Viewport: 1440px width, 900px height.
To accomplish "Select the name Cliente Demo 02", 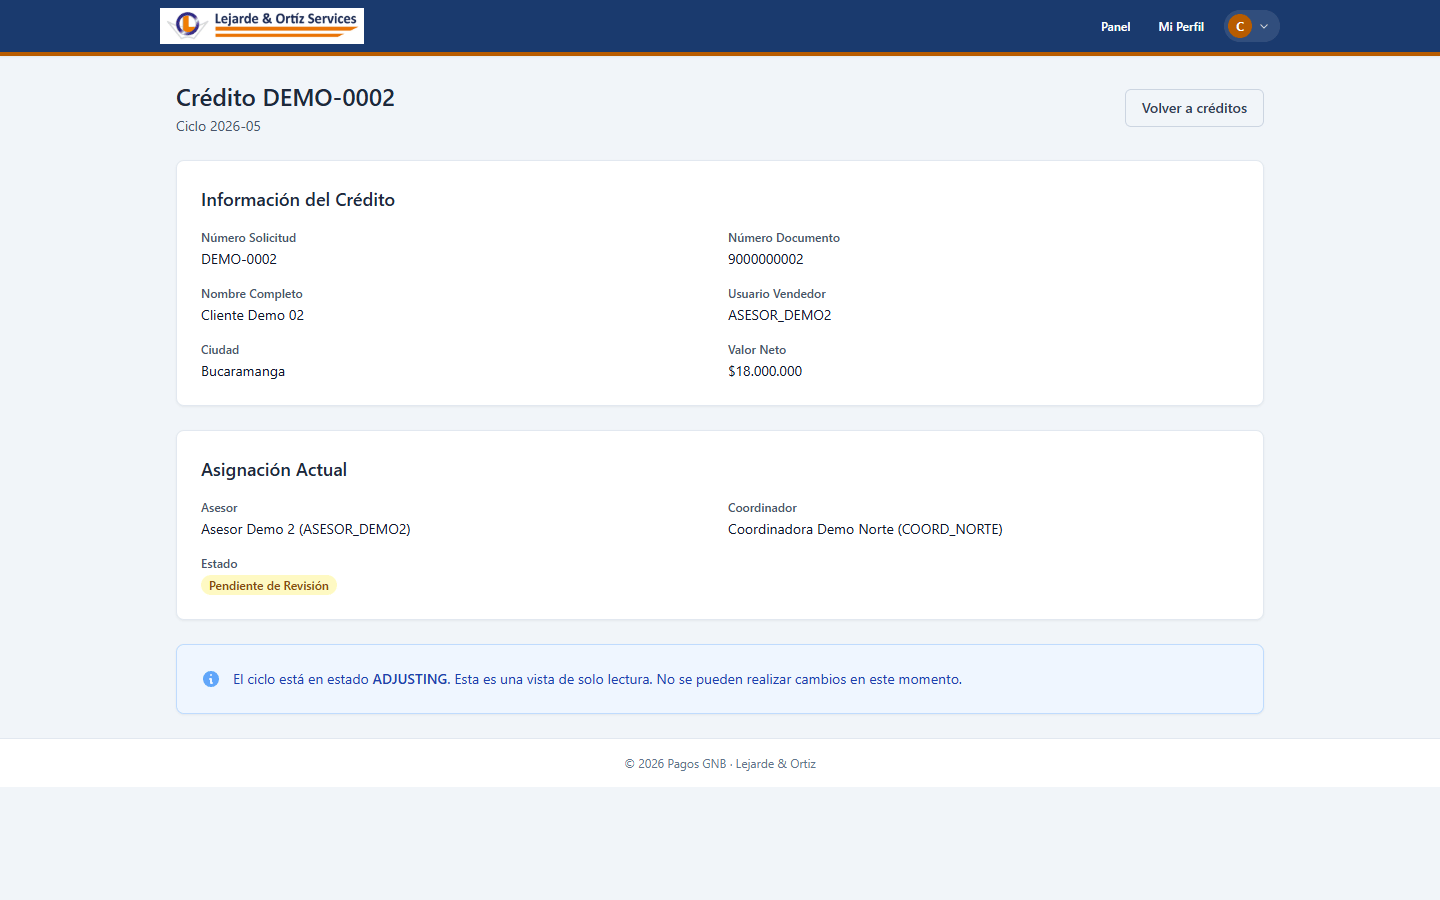I will (252, 315).
